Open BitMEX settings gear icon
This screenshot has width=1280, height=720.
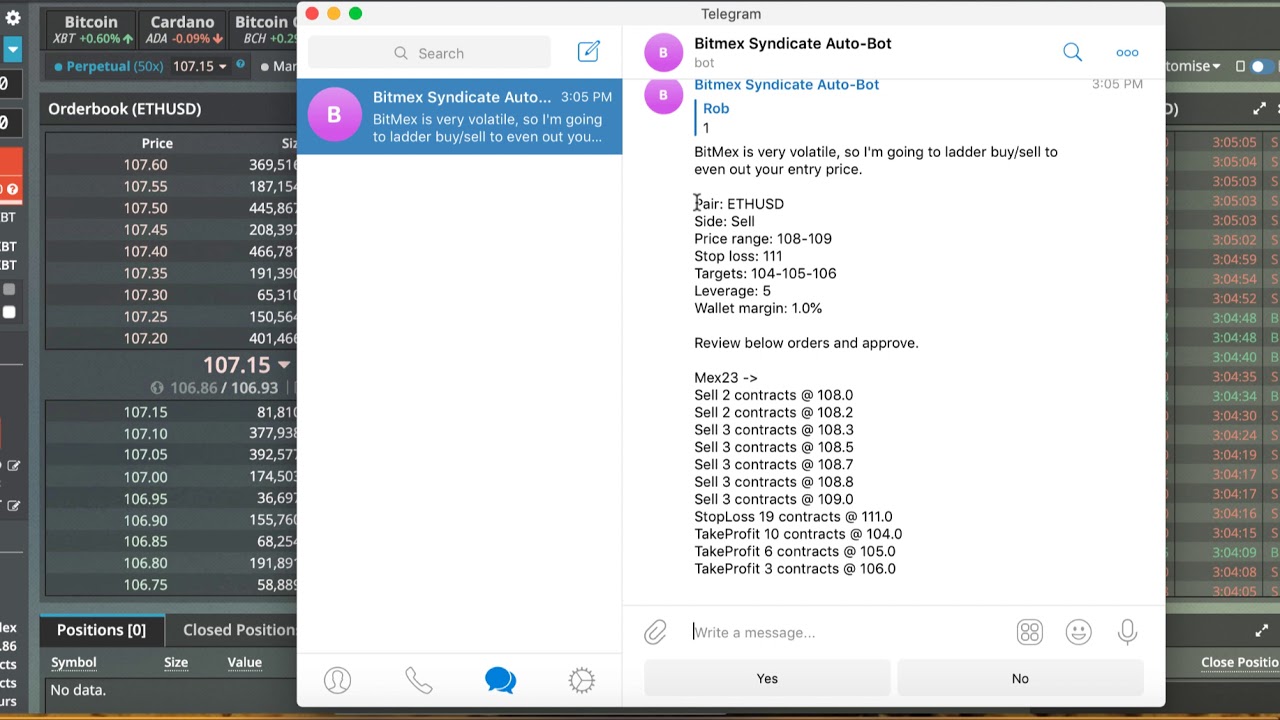[13, 18]
